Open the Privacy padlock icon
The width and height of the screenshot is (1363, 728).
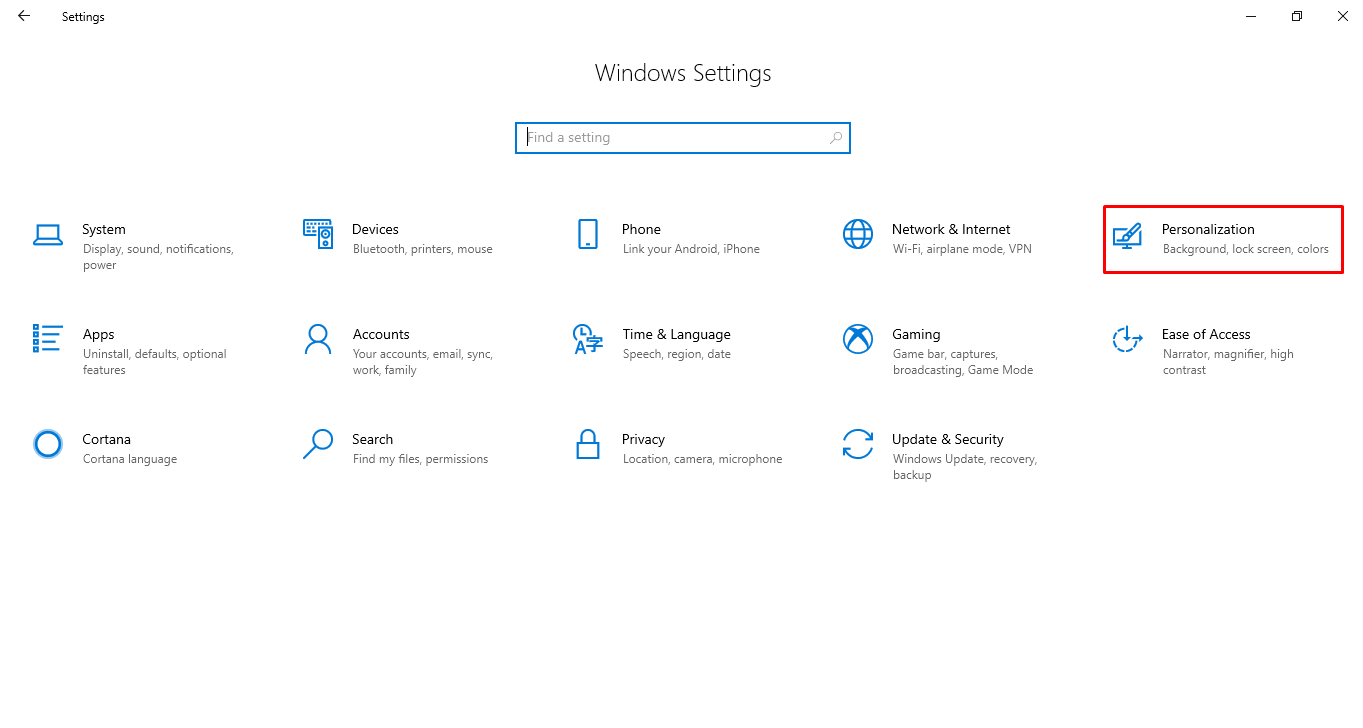point(588,444)
